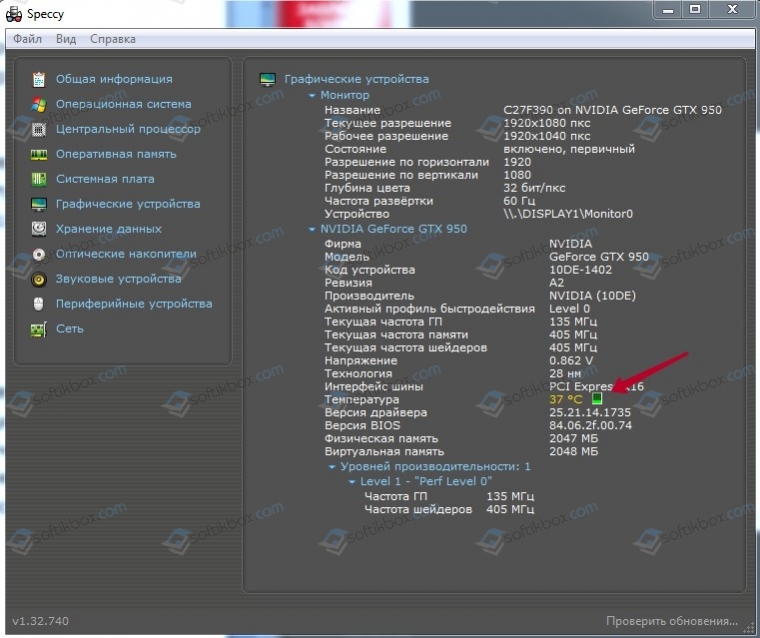The width and height of the screenshot is (760, 638).
Task: Click the Частота развёртки label
Action: point(379,201)
